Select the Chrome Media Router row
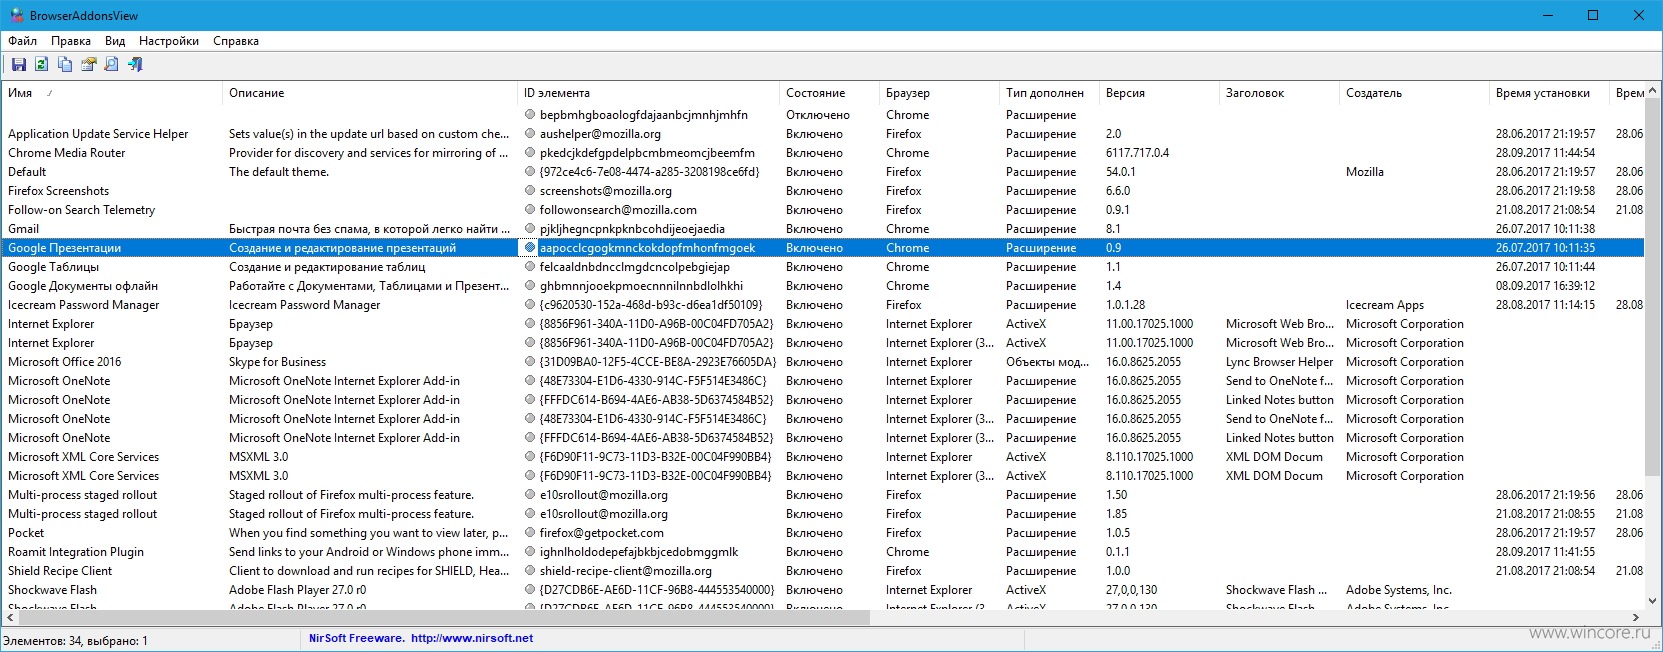1663x652 pixels. tap(823, 153)
